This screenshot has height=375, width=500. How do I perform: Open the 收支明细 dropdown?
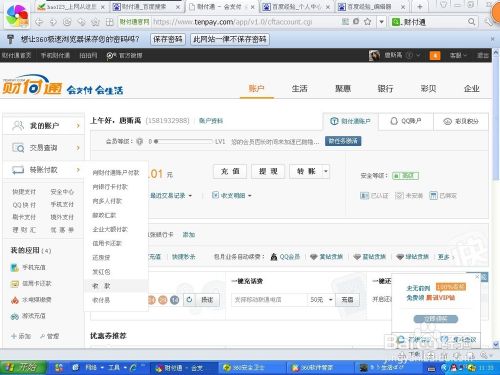232,196
